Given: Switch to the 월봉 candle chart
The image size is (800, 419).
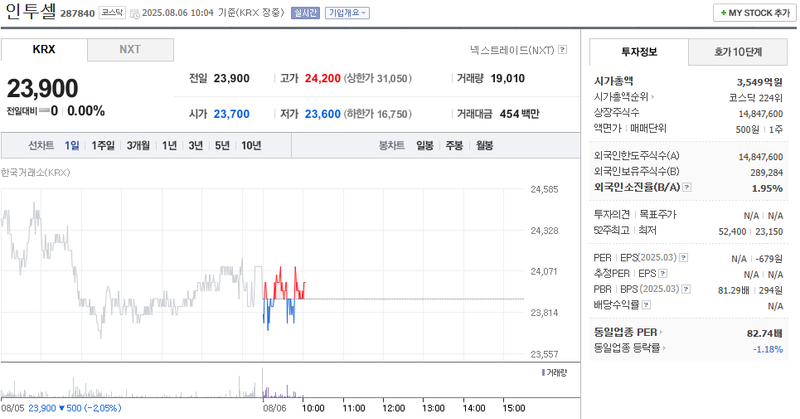Looking at the screenshot, I should pos(484,145).
